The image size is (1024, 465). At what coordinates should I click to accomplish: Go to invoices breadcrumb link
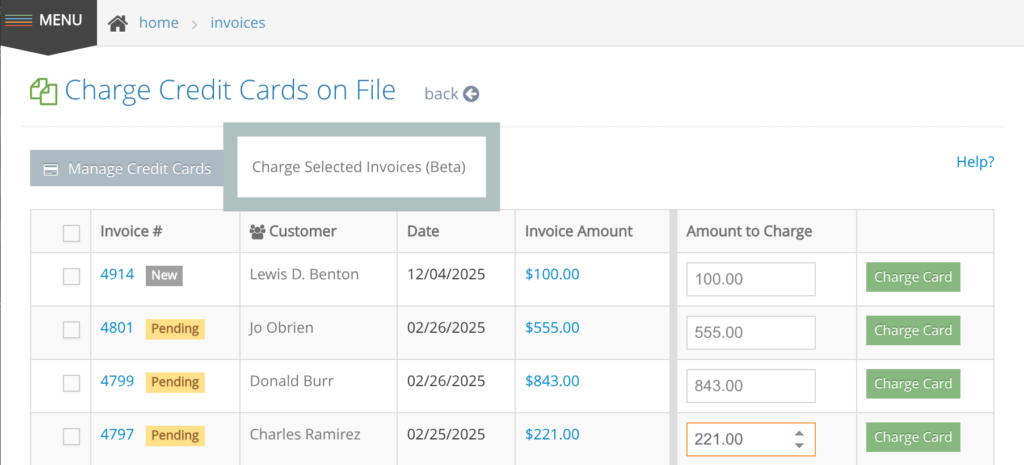point(238,22)
